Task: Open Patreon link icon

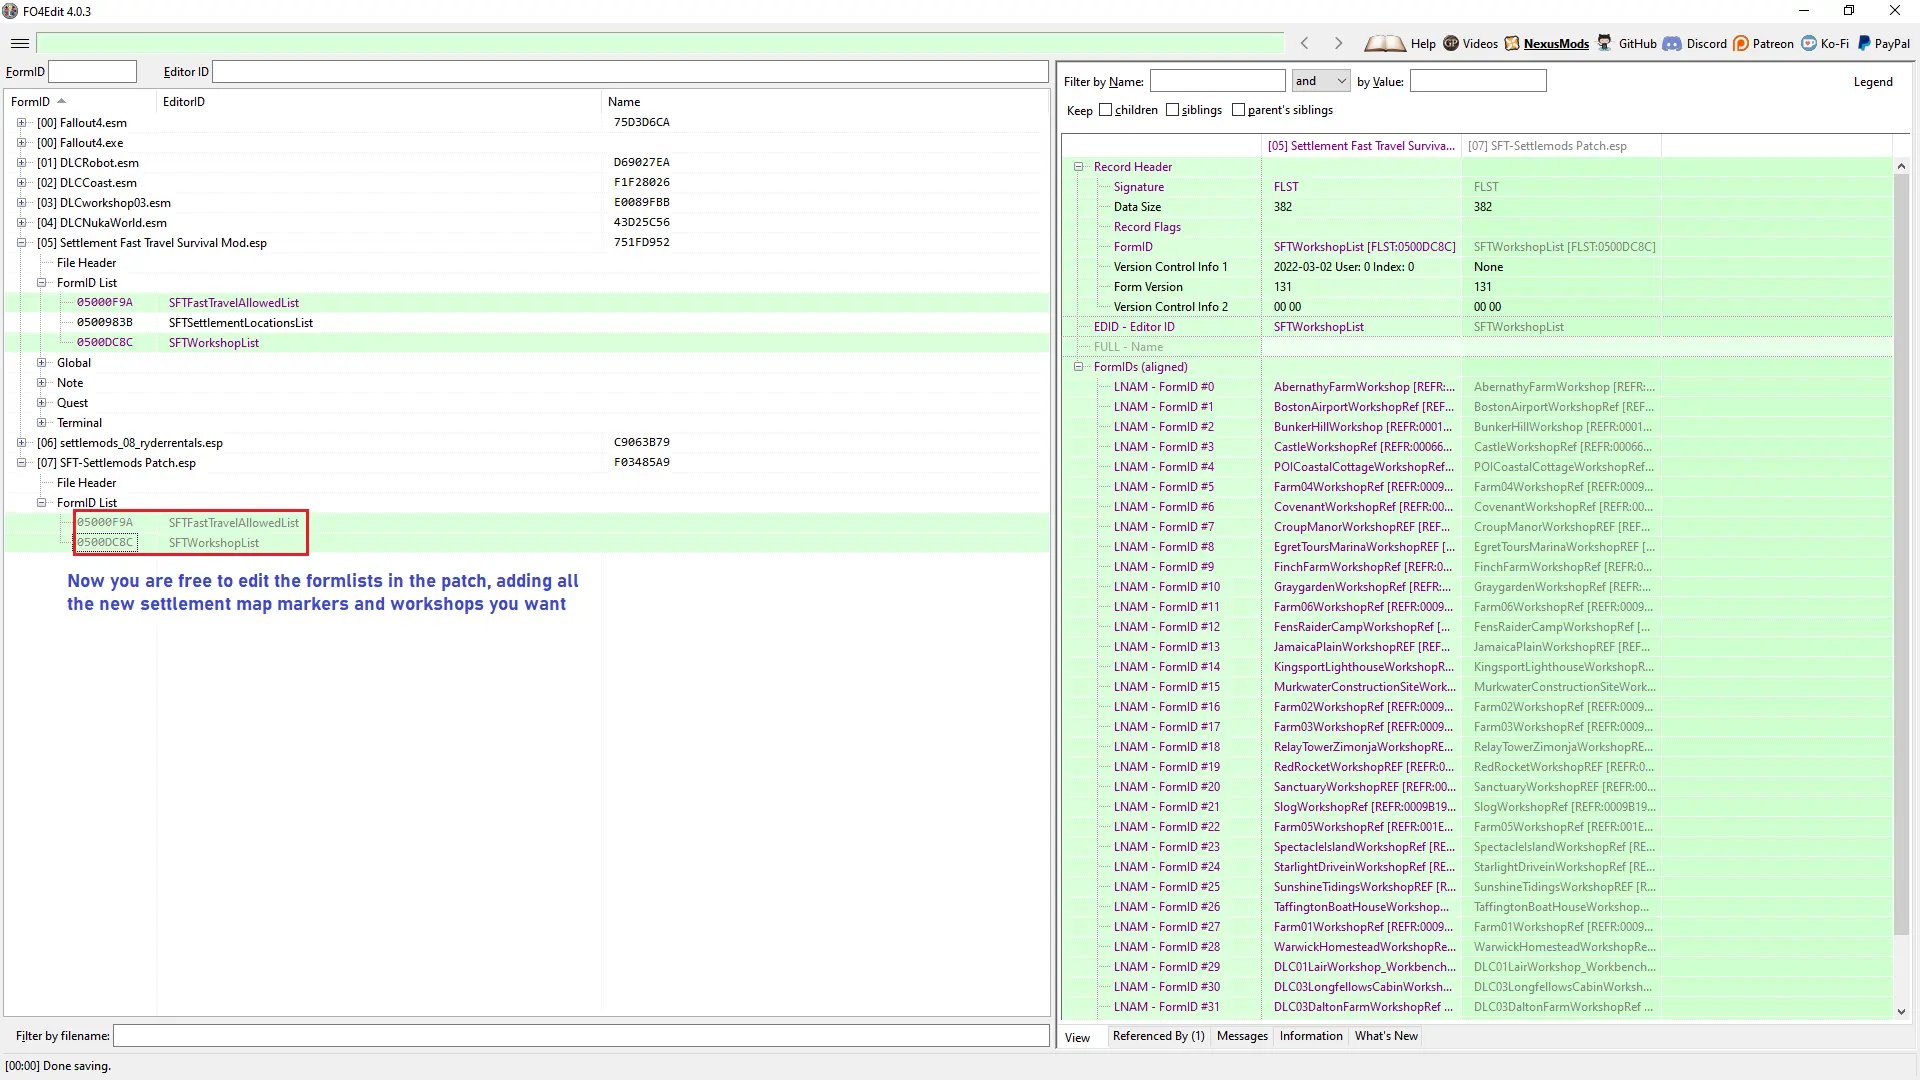Action: tap(1741, 43)
